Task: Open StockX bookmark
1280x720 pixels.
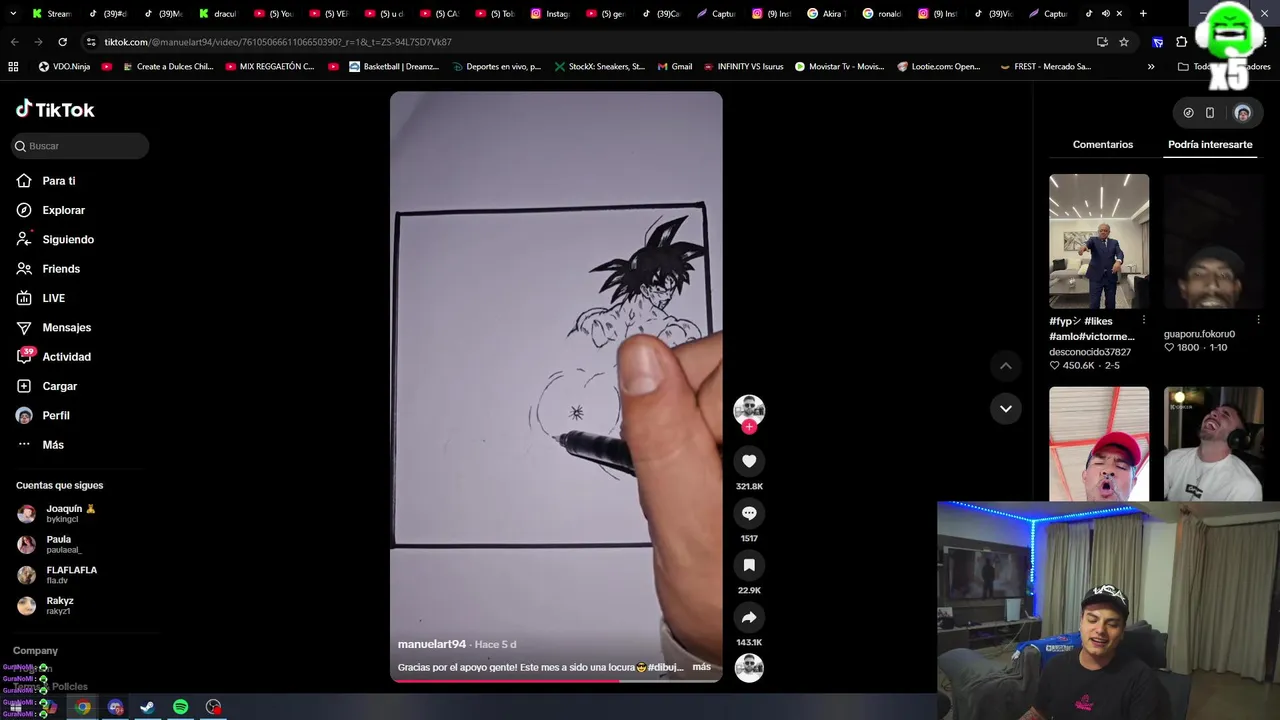Action: 599,67
